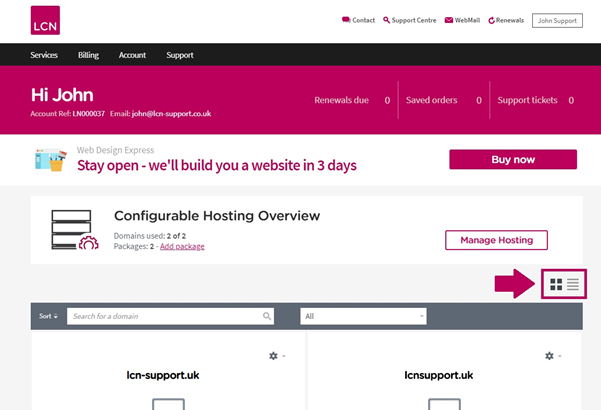Viewport: 601px width, 410px height.
Task: Click the Add package link
Action: tap(182, 246)
